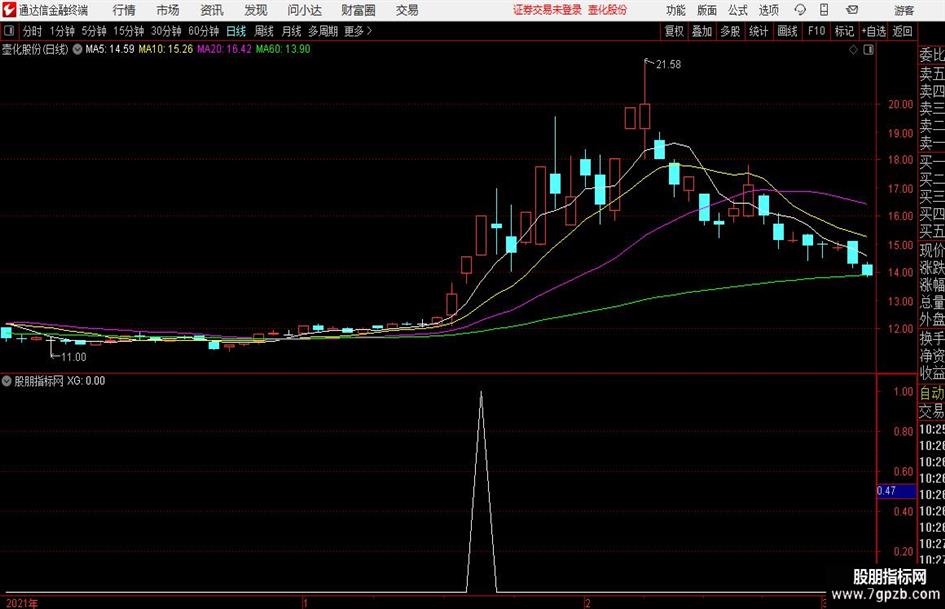
Task: Open the 行情 menu
Action: point(124,10)
